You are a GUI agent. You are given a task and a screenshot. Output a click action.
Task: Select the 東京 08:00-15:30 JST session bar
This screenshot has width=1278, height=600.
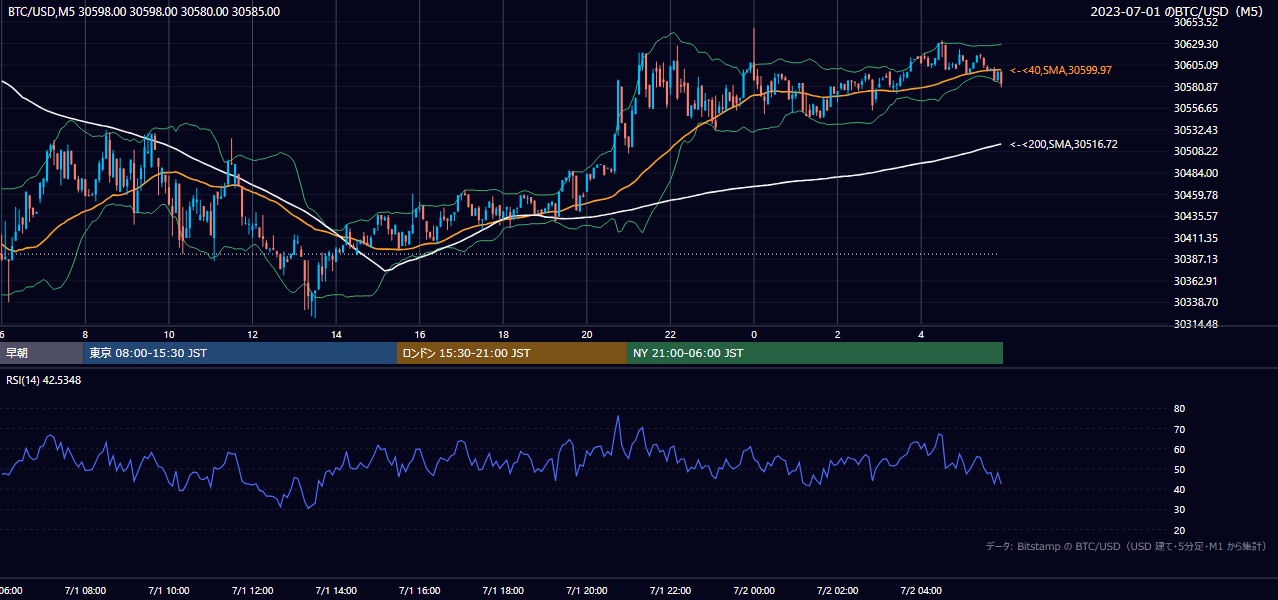240,353
